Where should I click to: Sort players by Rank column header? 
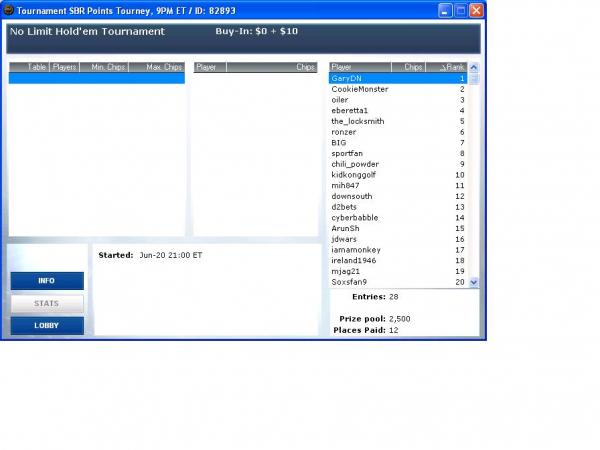pyautogui.click(x=450, y=67)
